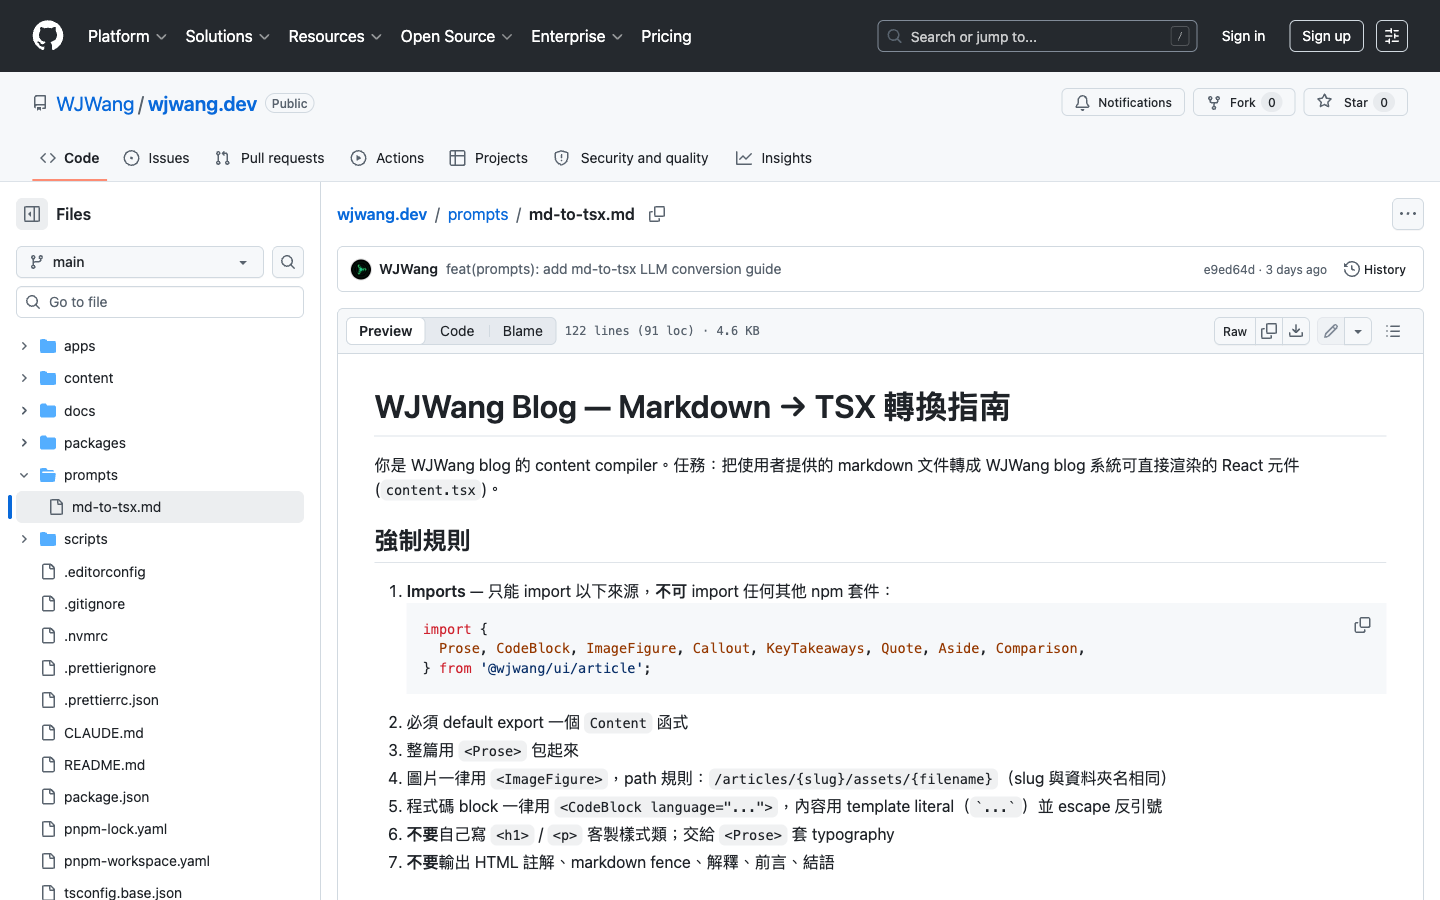Open commit e9ed64d

(1229, 270)
